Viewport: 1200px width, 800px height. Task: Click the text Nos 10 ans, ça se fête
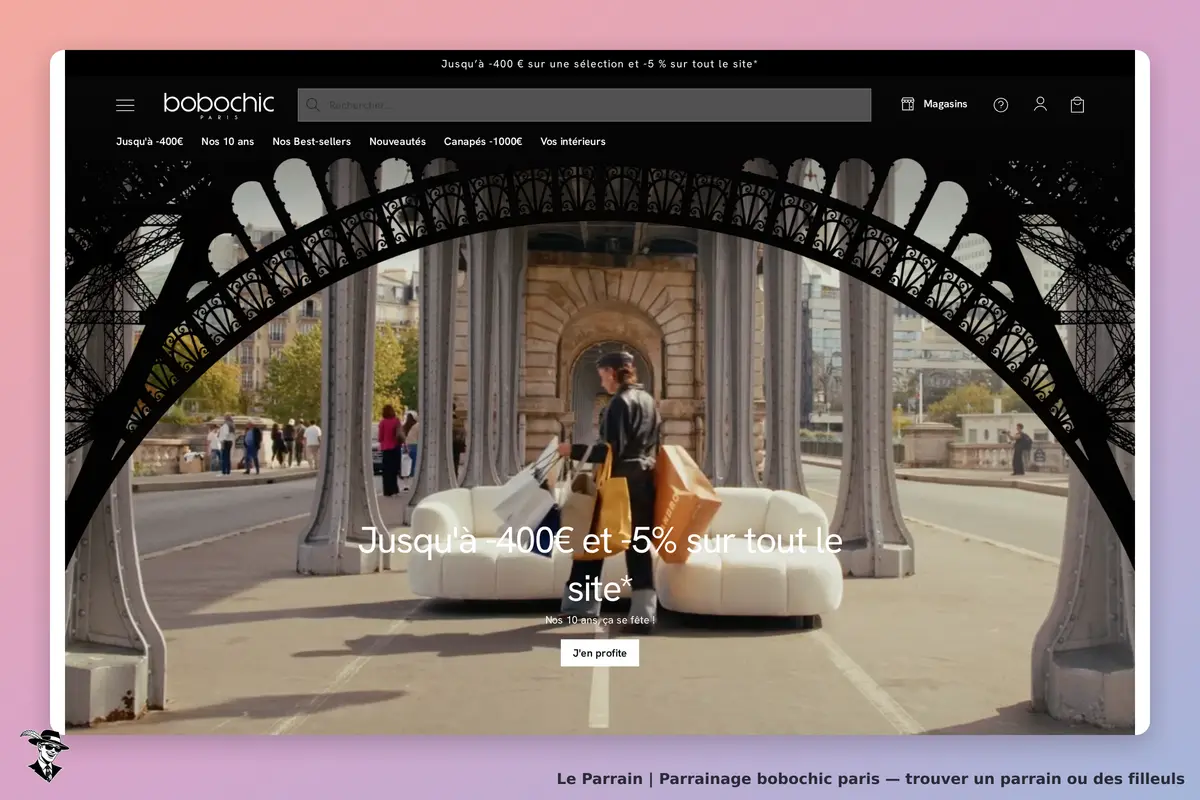tap(600, 620)
